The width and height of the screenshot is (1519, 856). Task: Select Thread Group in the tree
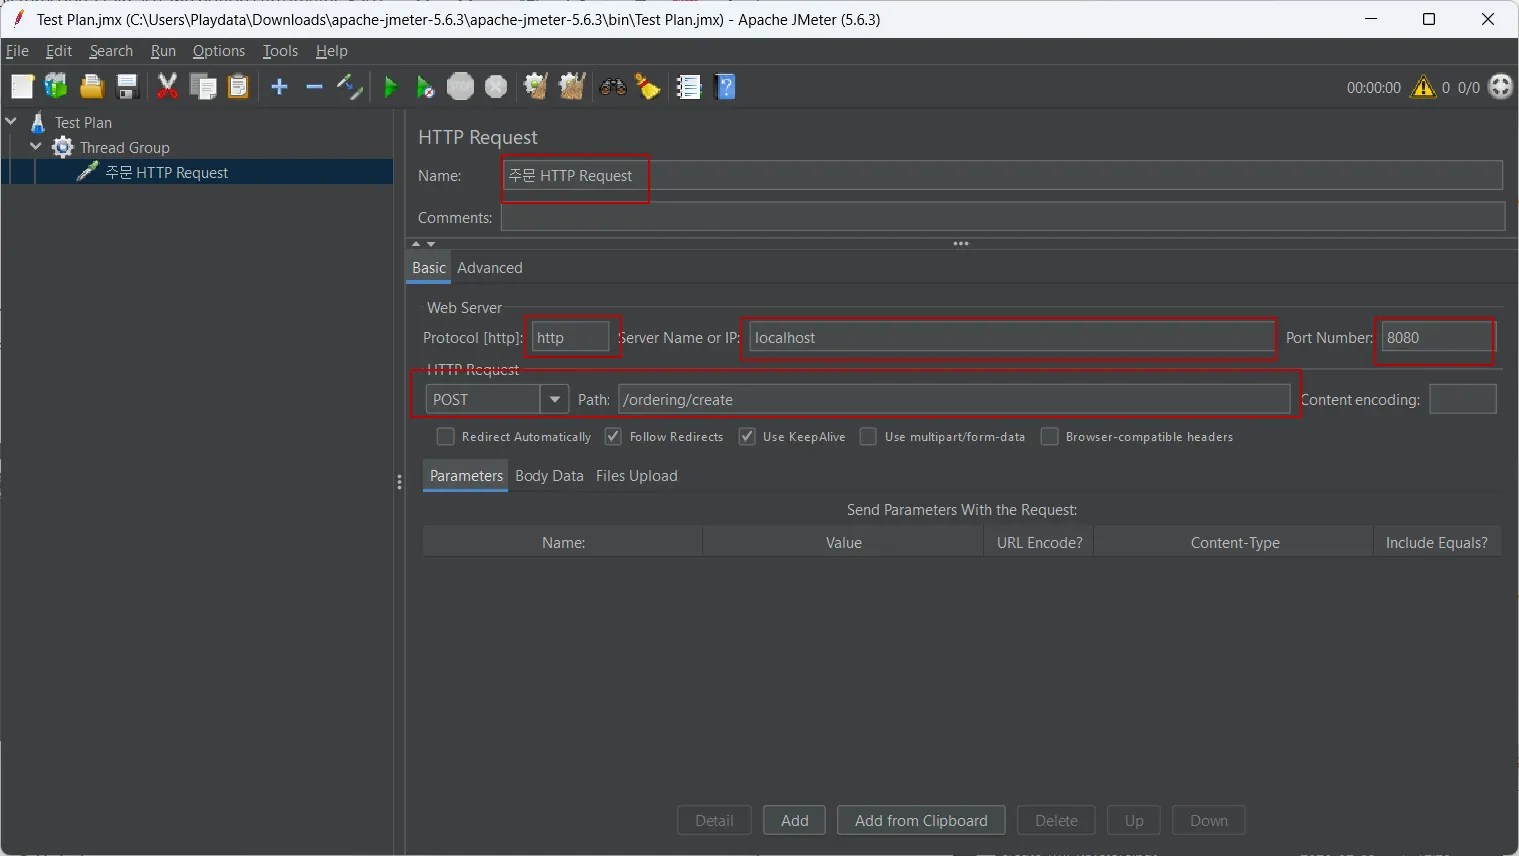125,147
